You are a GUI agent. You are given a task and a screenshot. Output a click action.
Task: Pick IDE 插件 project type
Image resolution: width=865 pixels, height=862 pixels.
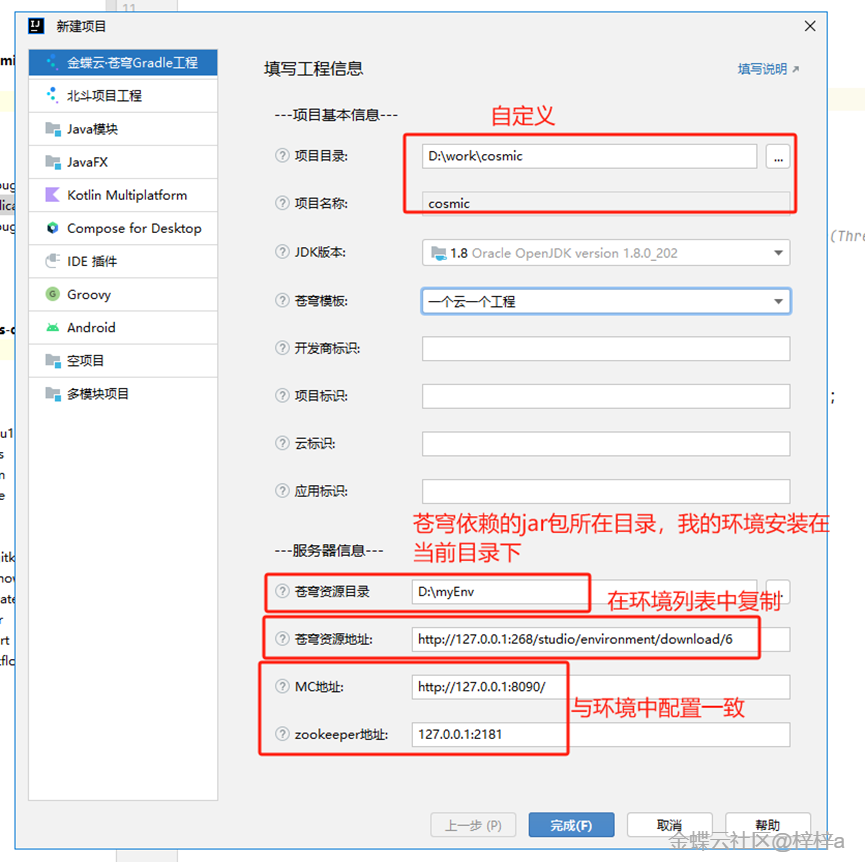tap(123, 261)
